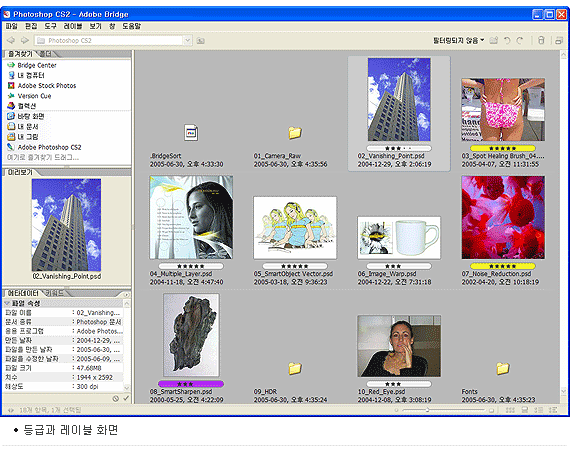This screenshot has height=451, width=570.
Task: Open 내 컴퓨터 in favorites panel
Action: click(x=26, y=76)
